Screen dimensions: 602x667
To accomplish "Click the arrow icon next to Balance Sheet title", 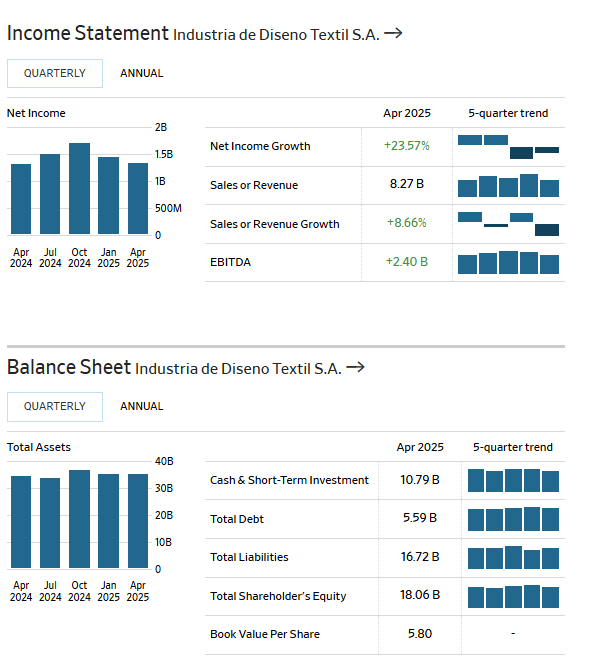I will (x=355, y=368).
